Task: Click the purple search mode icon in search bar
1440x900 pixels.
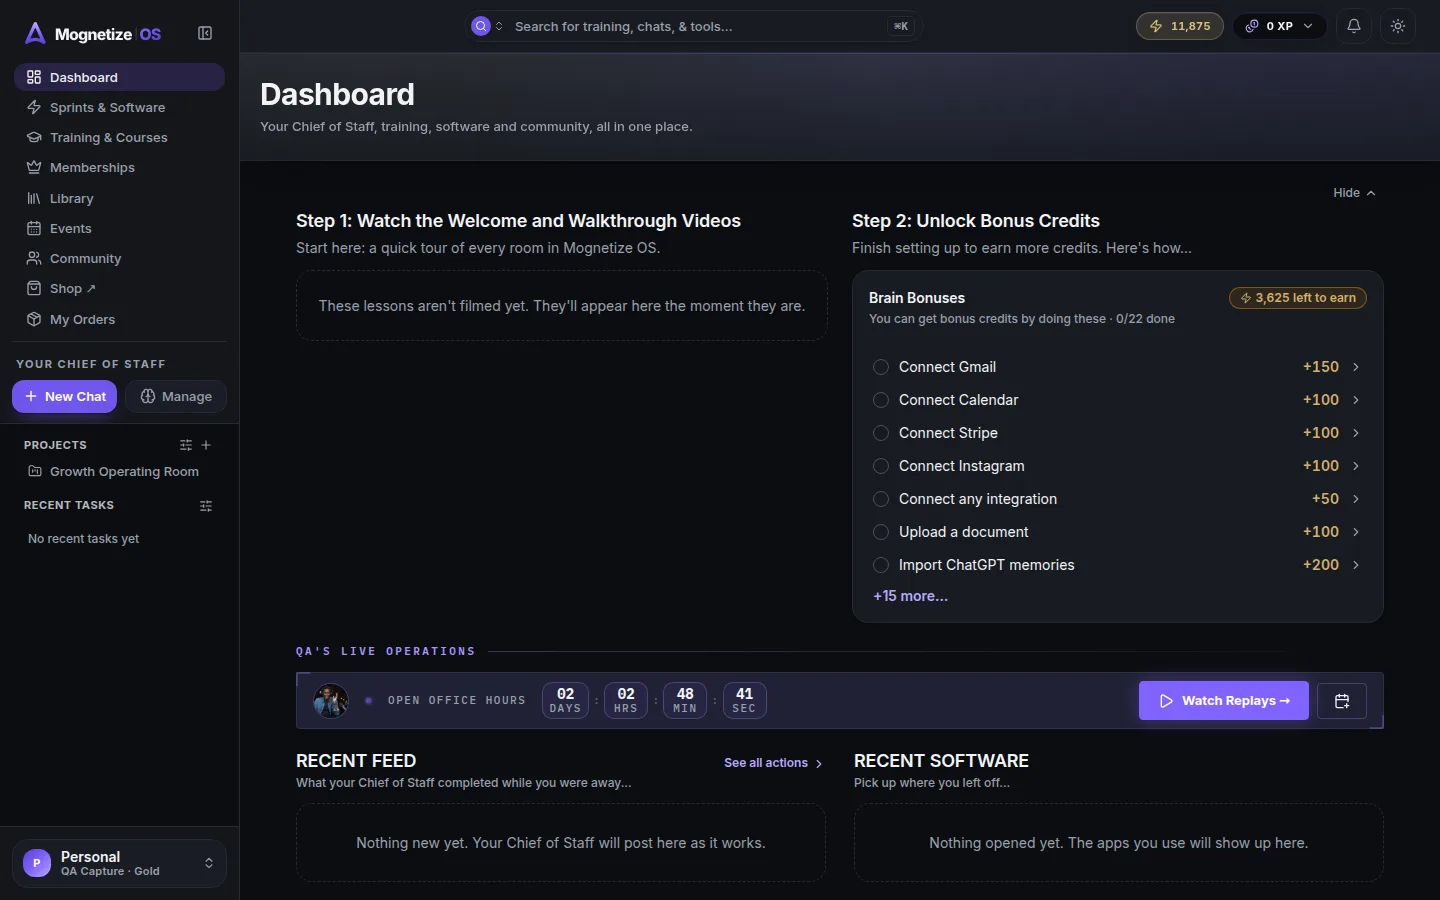Action: 481,26
